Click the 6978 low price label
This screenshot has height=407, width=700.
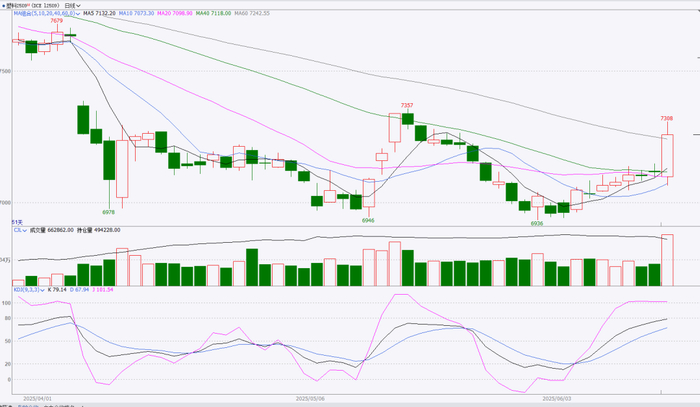coord(108,212)
